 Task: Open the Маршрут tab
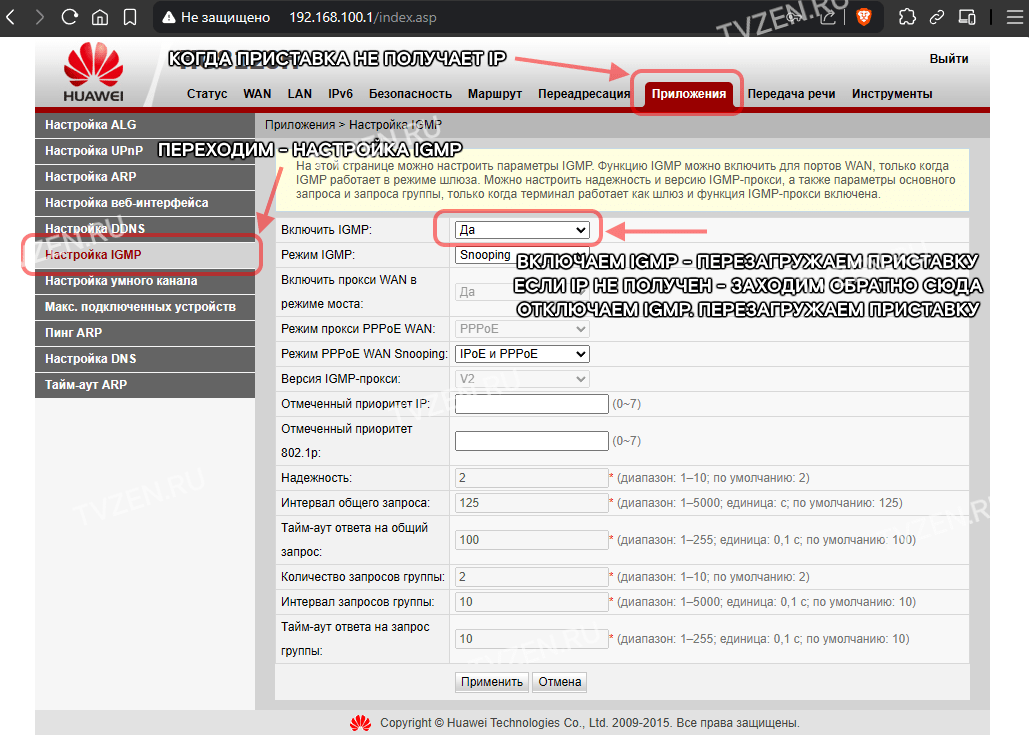495,94
